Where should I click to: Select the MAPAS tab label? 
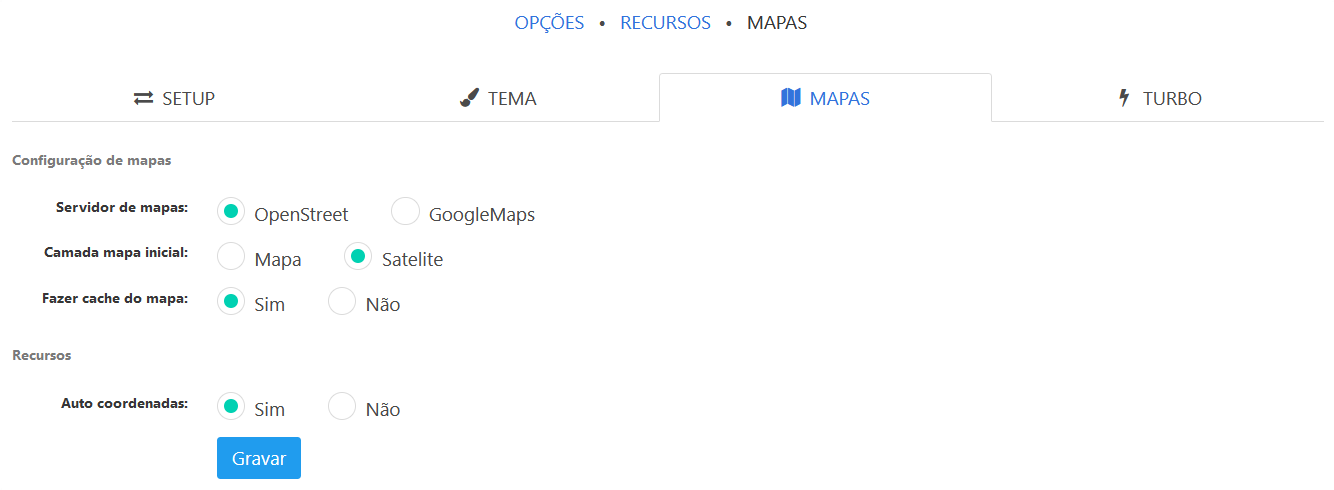click(x=839, y=99)
